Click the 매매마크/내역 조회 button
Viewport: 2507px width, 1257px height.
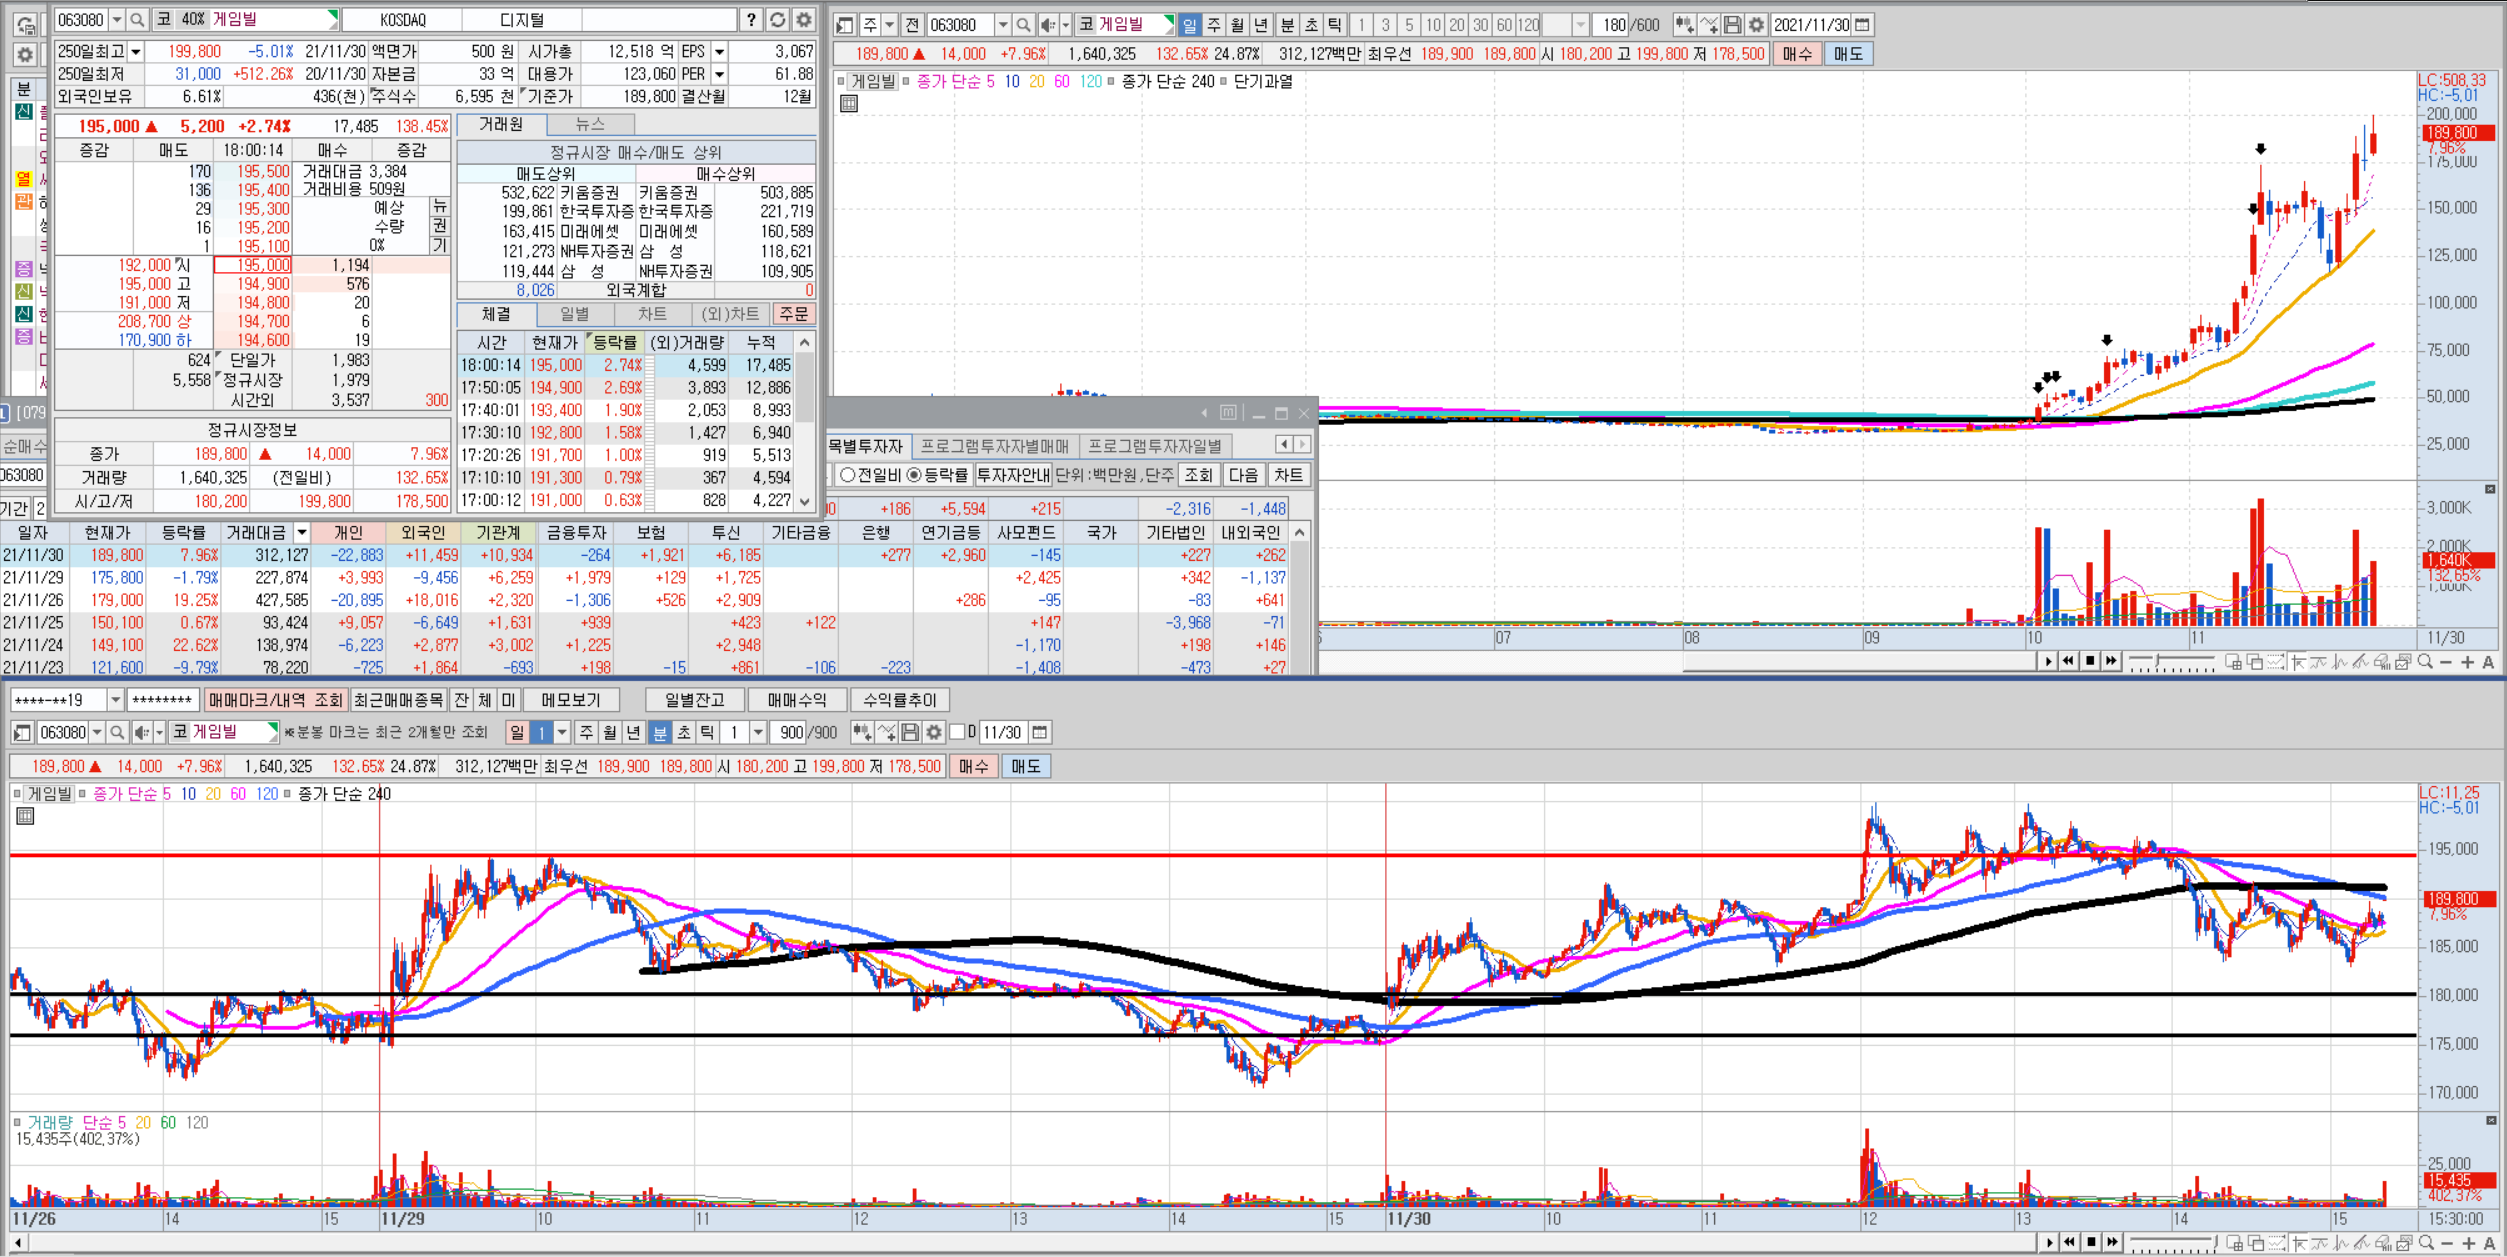(x=275, y=700)
